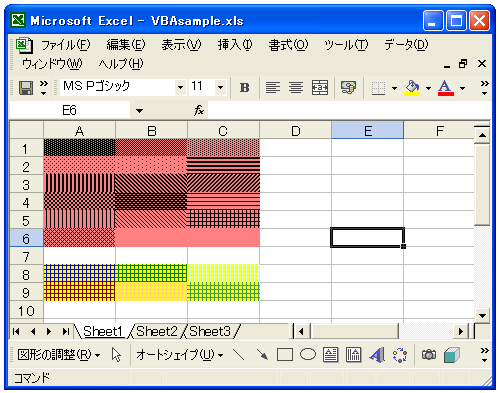Viewport: 500px width, 393px height.
Task: Click the yellow fill color bucket
Action: click(412, 88)
